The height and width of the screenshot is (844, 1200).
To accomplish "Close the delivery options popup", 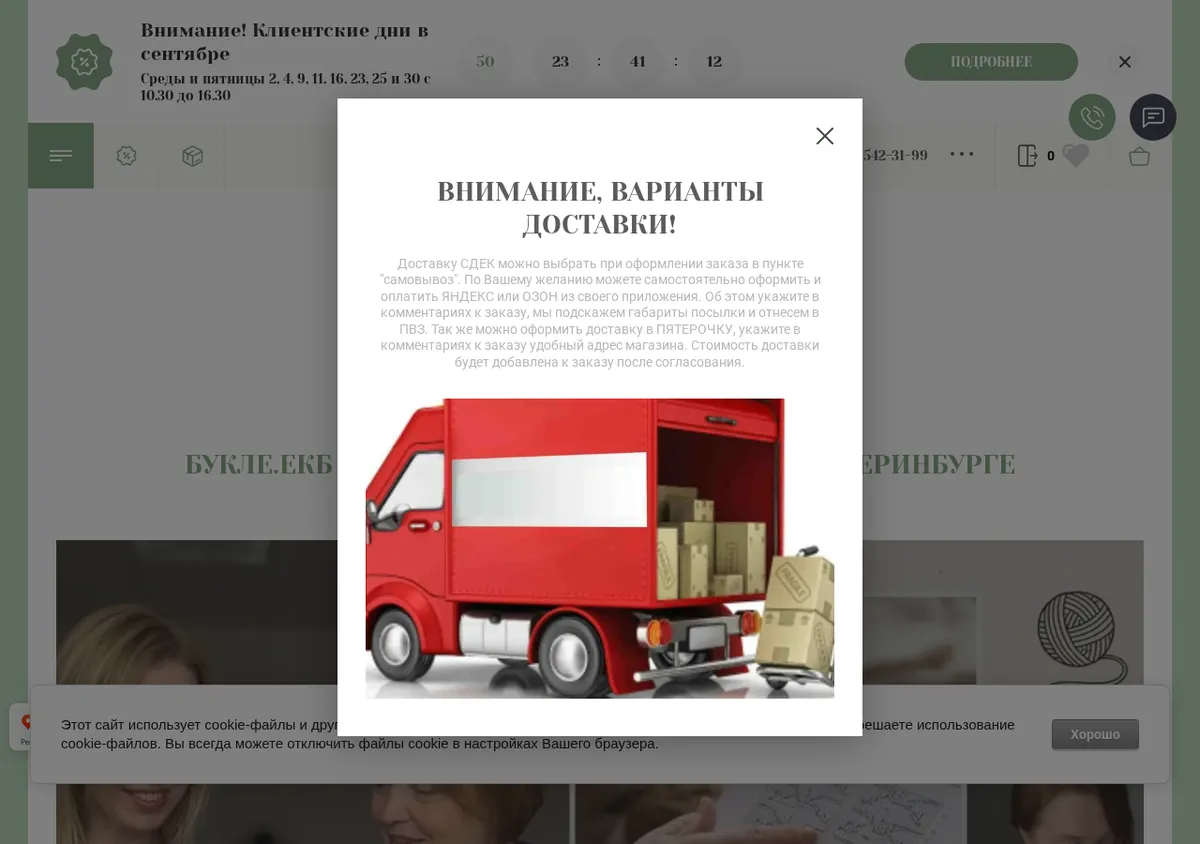I will point(824,136).
